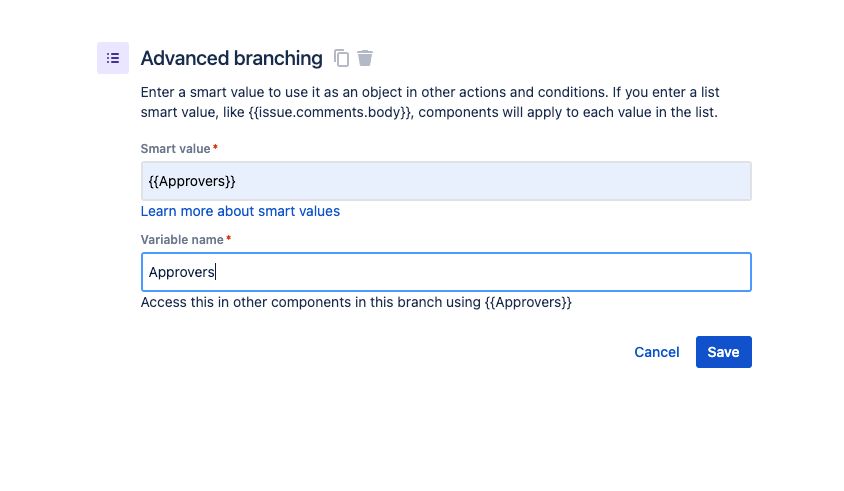Image resolution: width=844 pixels, height=491 pixels.
Task: Click into the Variable name text box
Action: [x=446, y=272]
